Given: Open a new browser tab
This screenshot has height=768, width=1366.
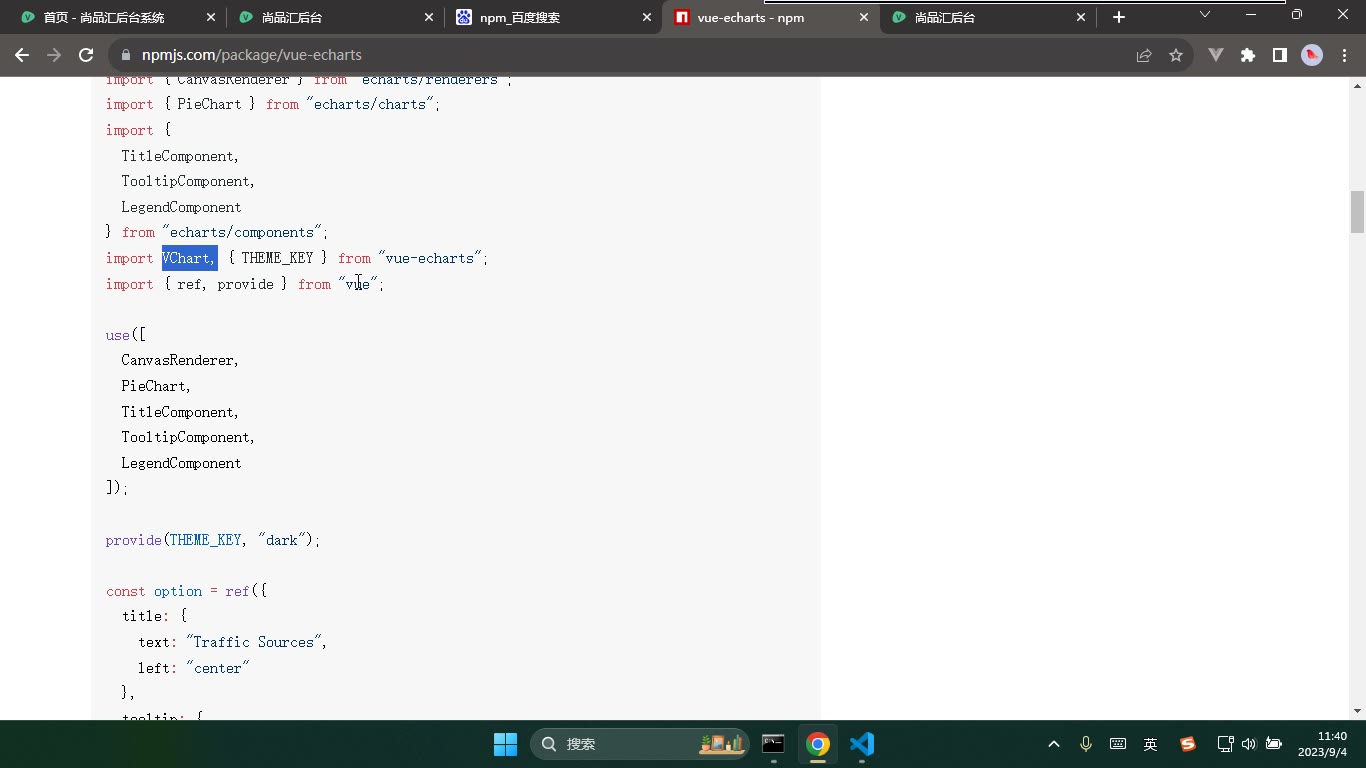Looking at the screenshot, I should (1119, 17).
